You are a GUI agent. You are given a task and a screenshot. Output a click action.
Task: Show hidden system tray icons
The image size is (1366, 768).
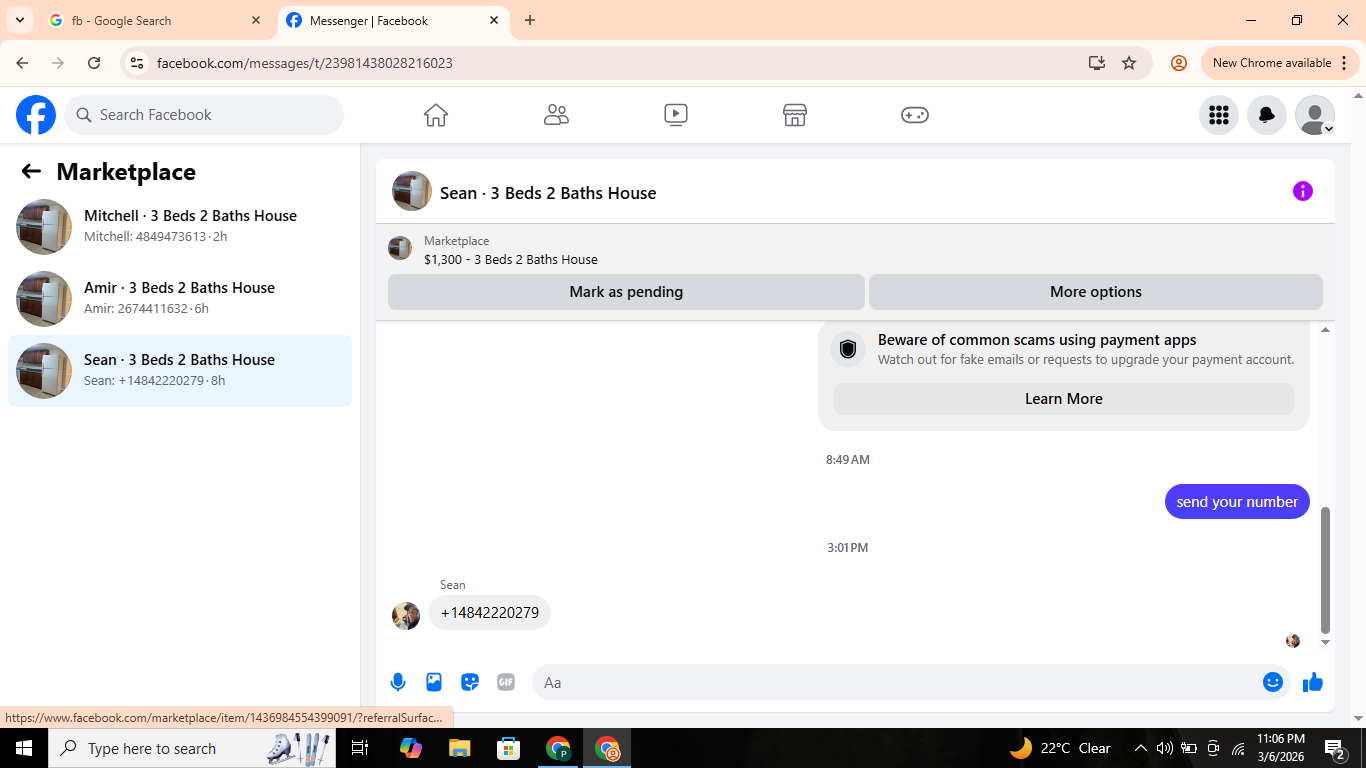[1140, 748]
